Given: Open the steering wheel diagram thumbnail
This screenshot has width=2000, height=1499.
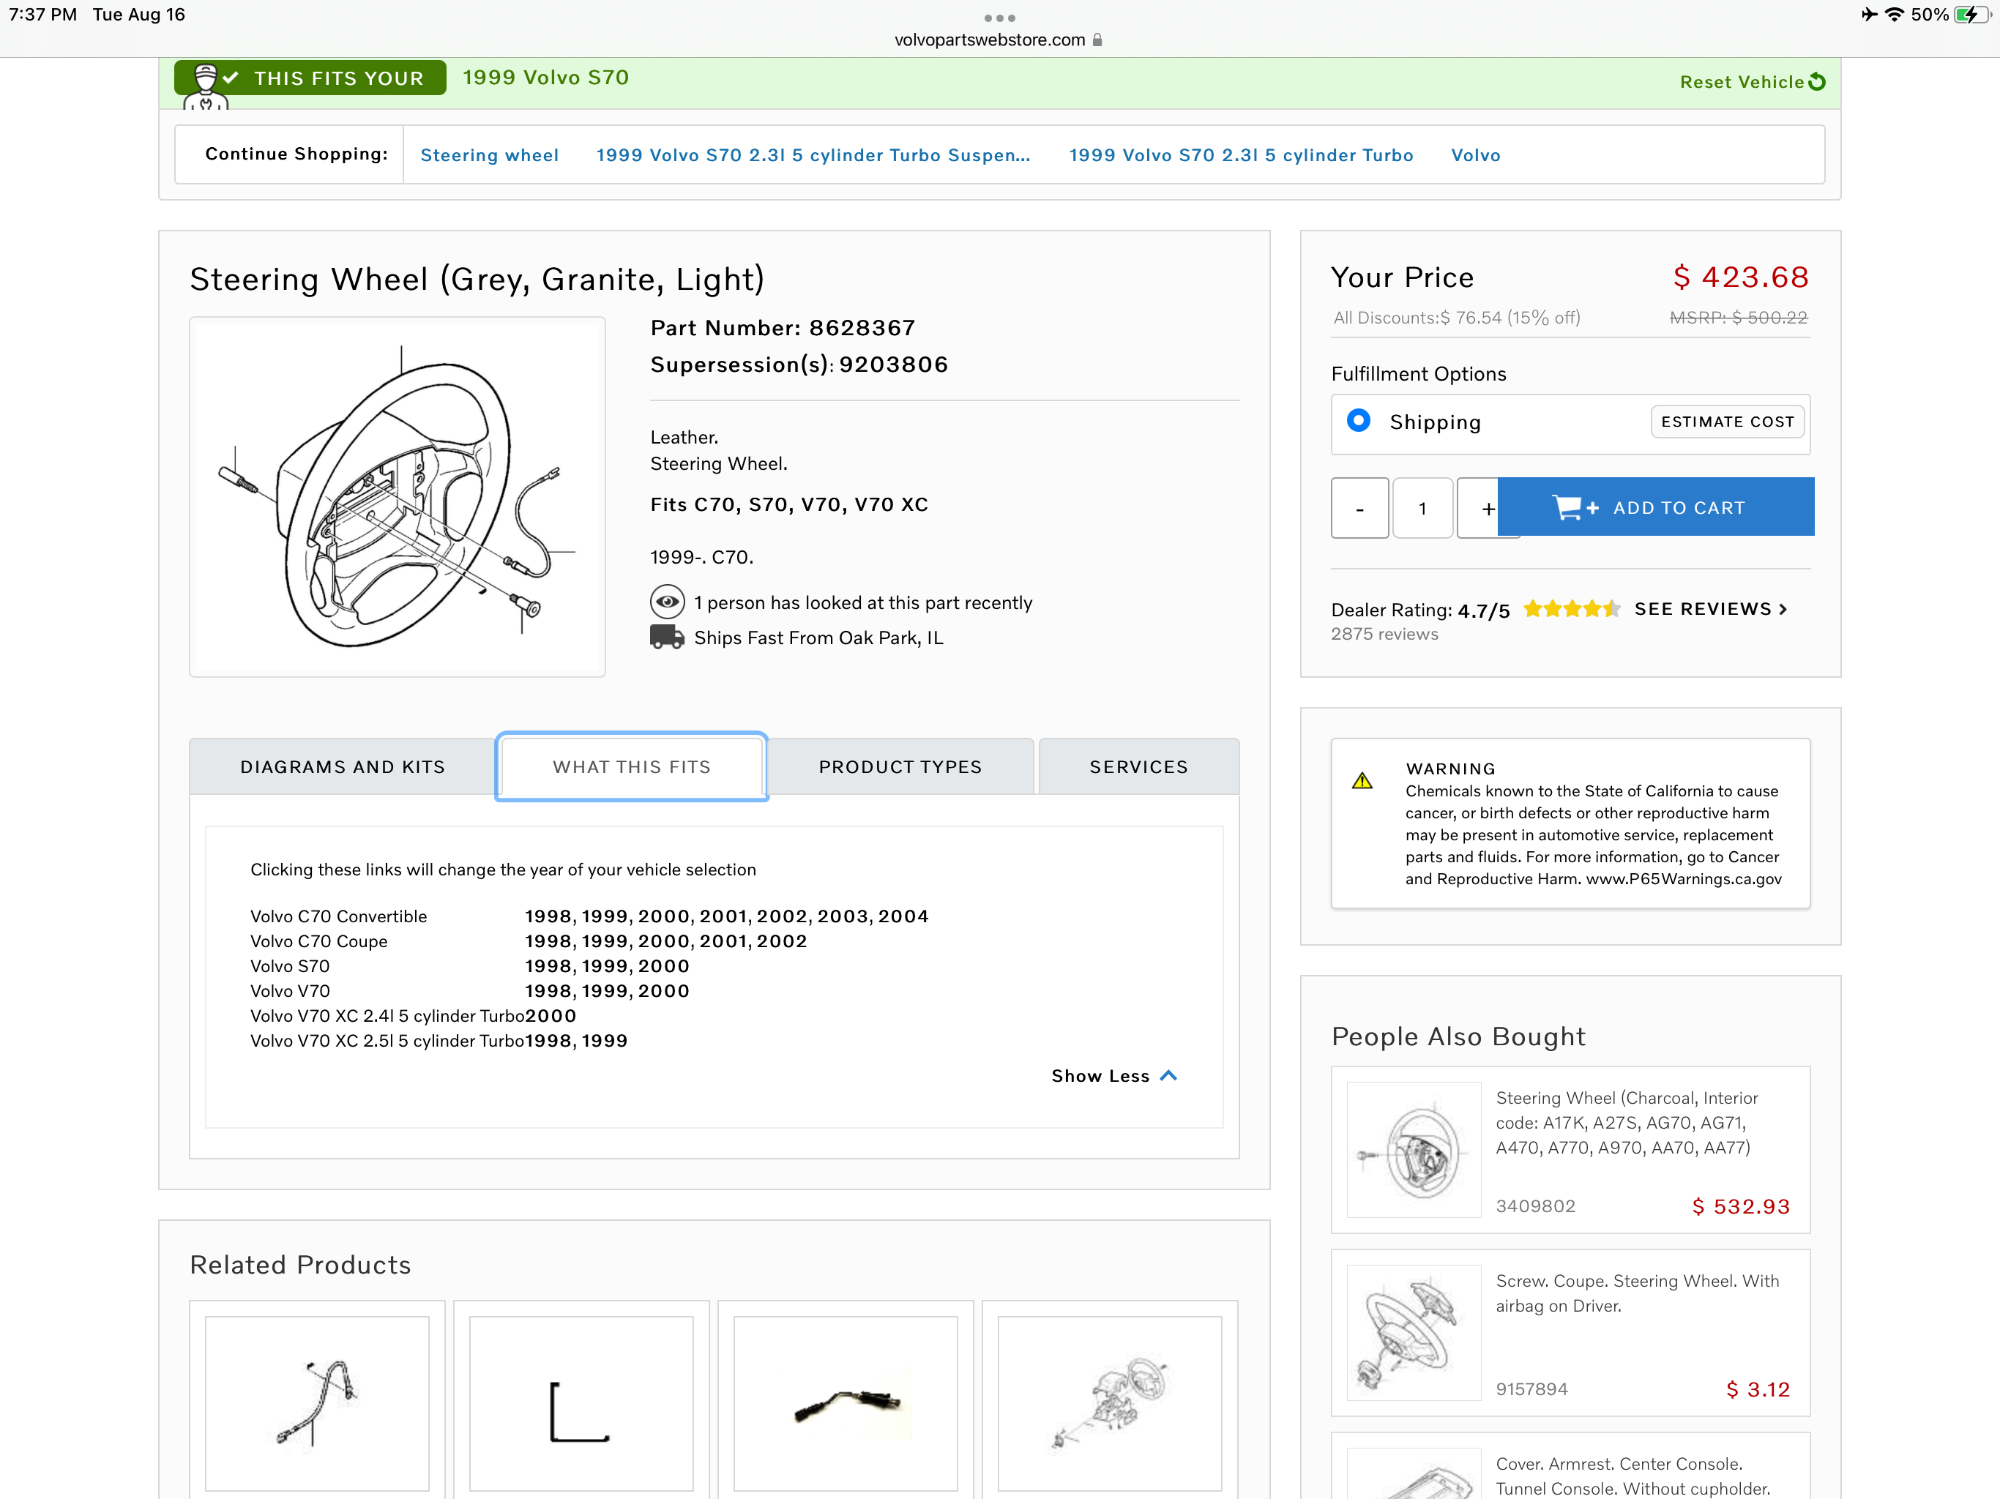Looking at the screenshot, I should point(398,497).
